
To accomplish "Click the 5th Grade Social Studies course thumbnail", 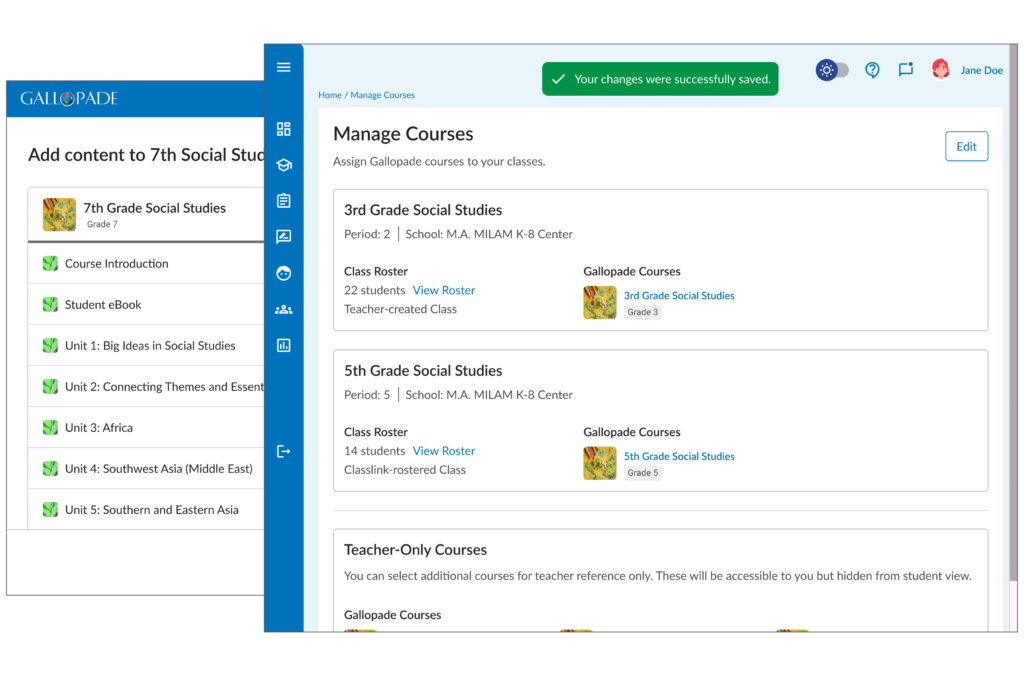I will [x=600, y=463].
